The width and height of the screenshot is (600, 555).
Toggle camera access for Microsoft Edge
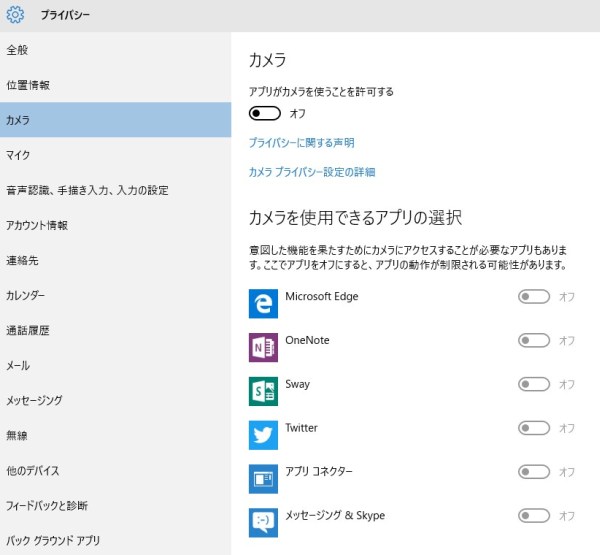click(534, 297)
